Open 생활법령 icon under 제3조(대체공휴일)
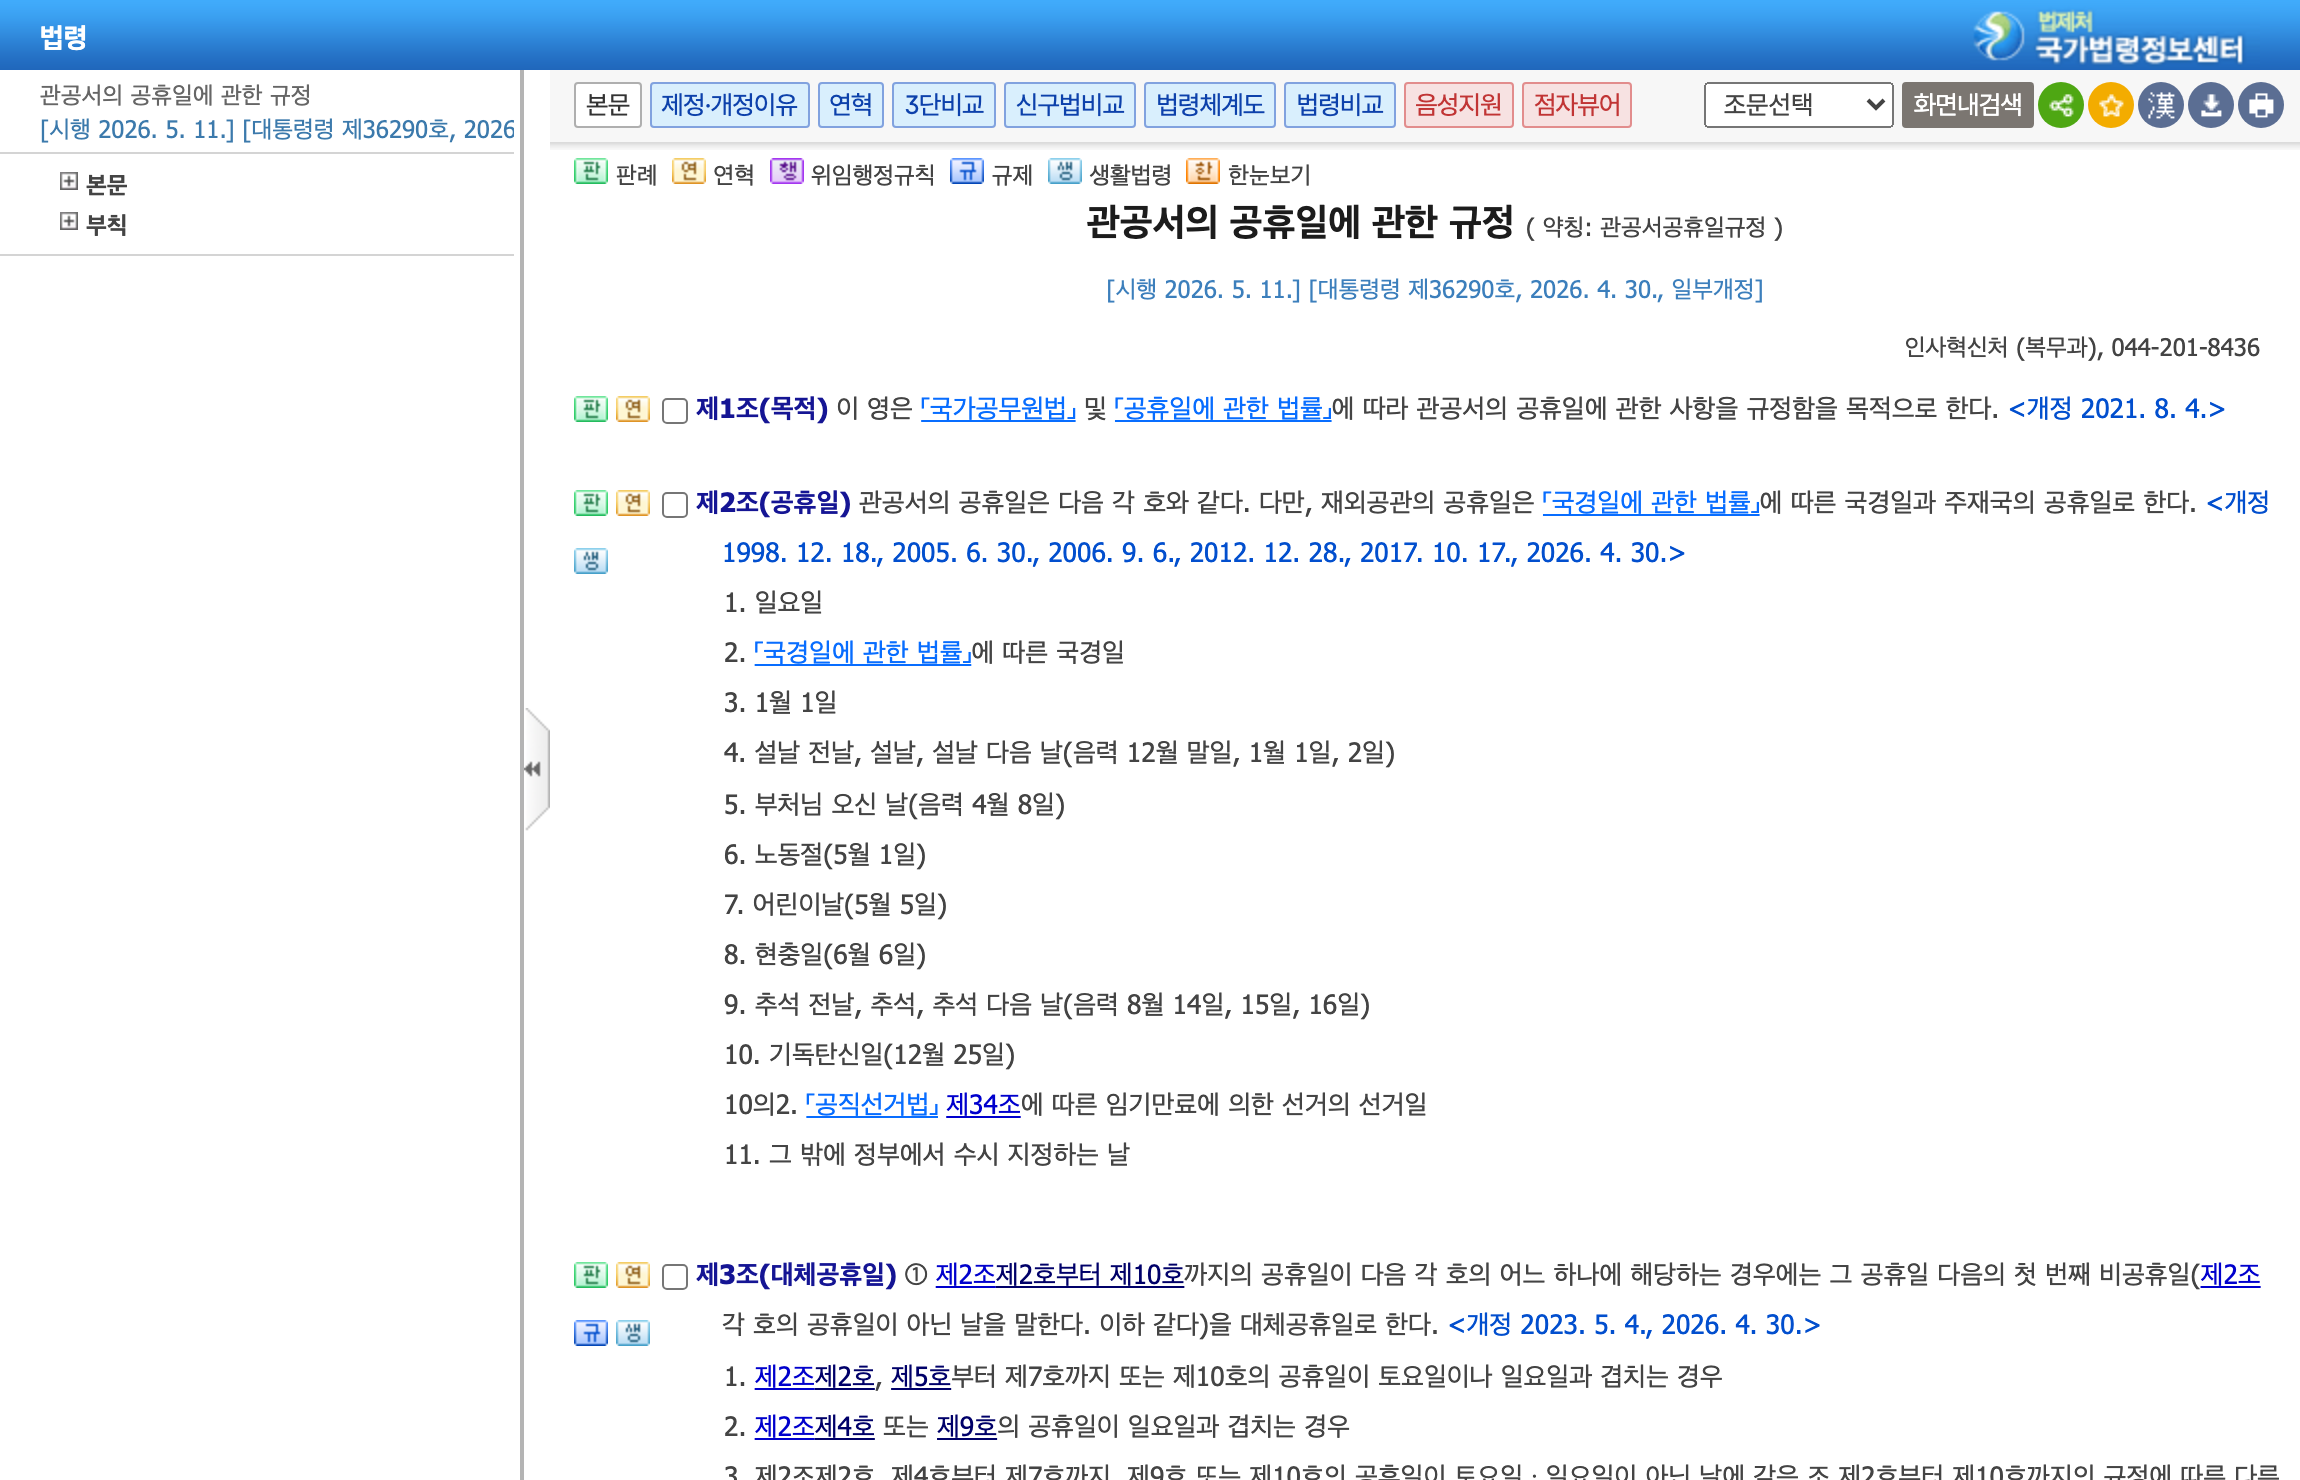This screenshot has width=2300, height=1480. tap(633, 1333)
